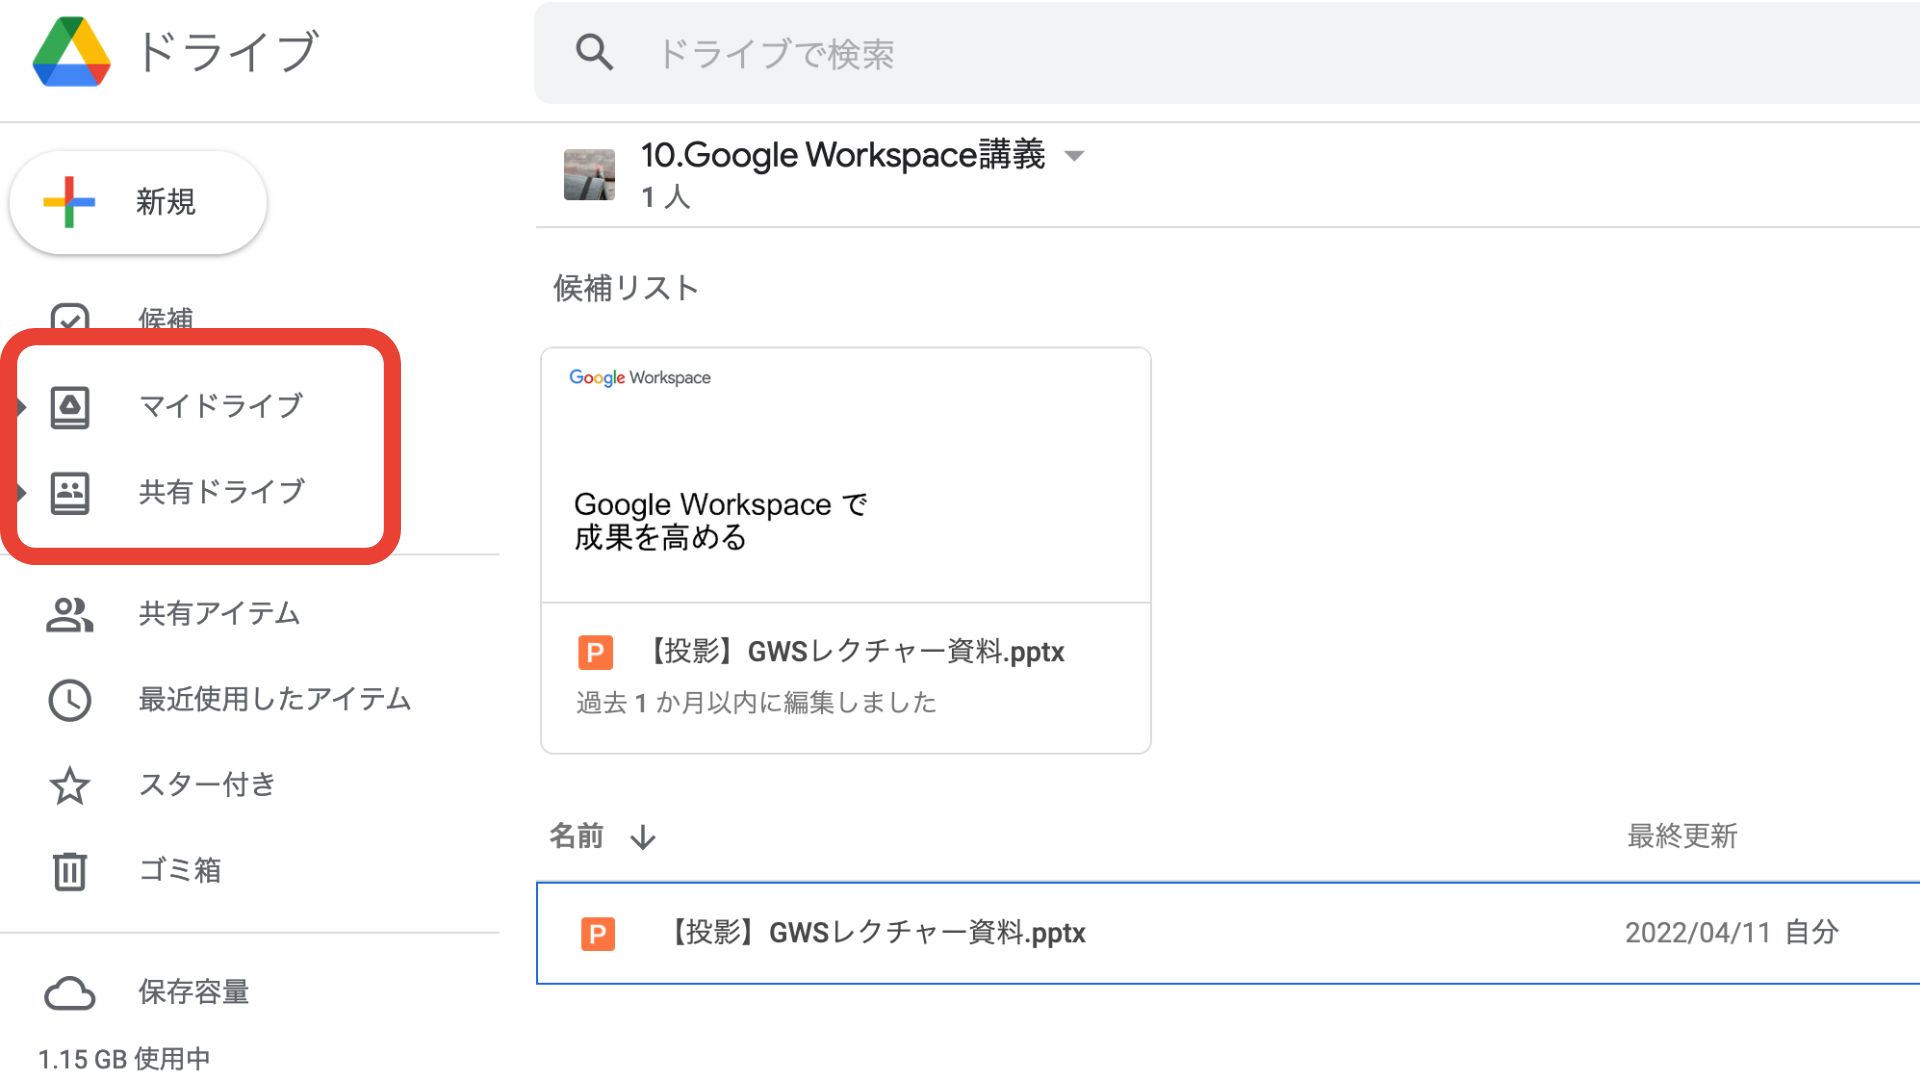Open the Google Workspace suggested file preview
The width and height of the screenshot is (1920, 1080).
pos(846,476)
